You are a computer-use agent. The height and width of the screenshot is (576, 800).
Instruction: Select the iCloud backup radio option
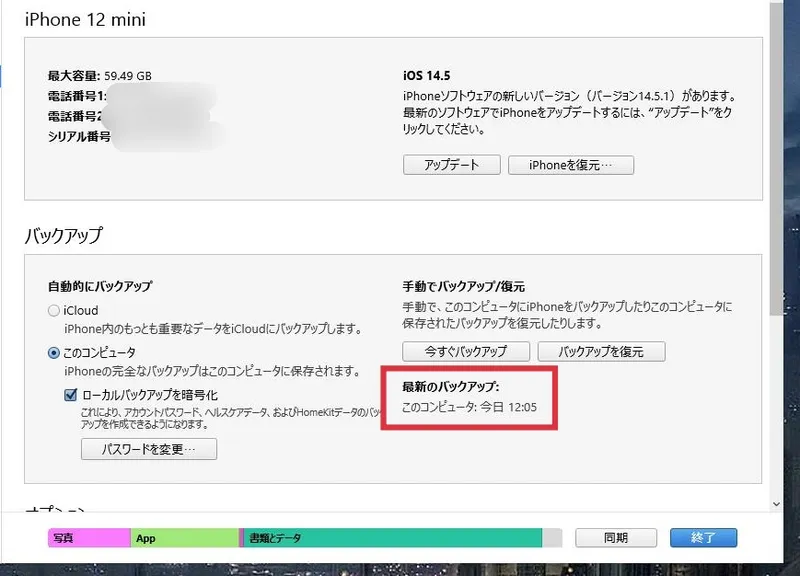(55, 311)
